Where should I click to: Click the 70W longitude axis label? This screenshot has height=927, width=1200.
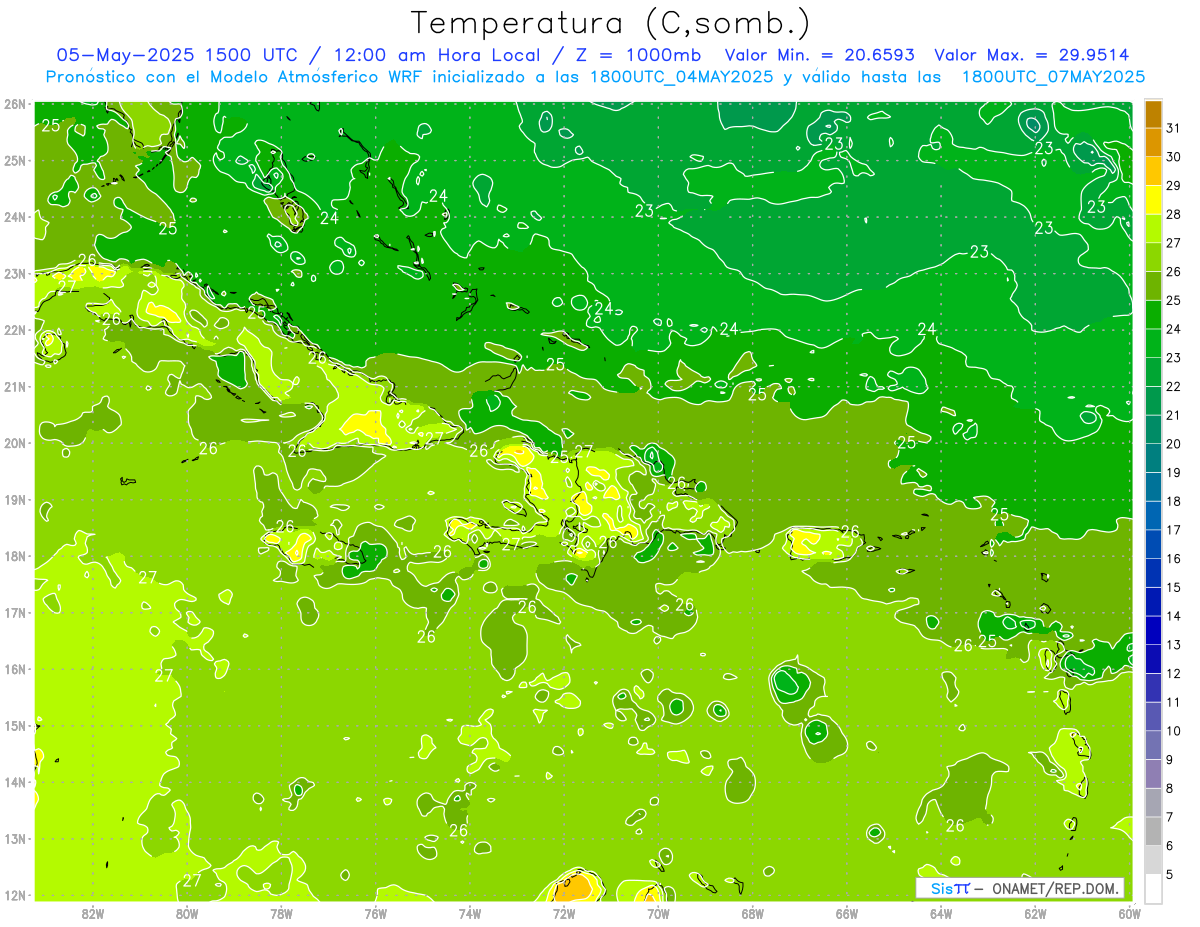[658, 913]
